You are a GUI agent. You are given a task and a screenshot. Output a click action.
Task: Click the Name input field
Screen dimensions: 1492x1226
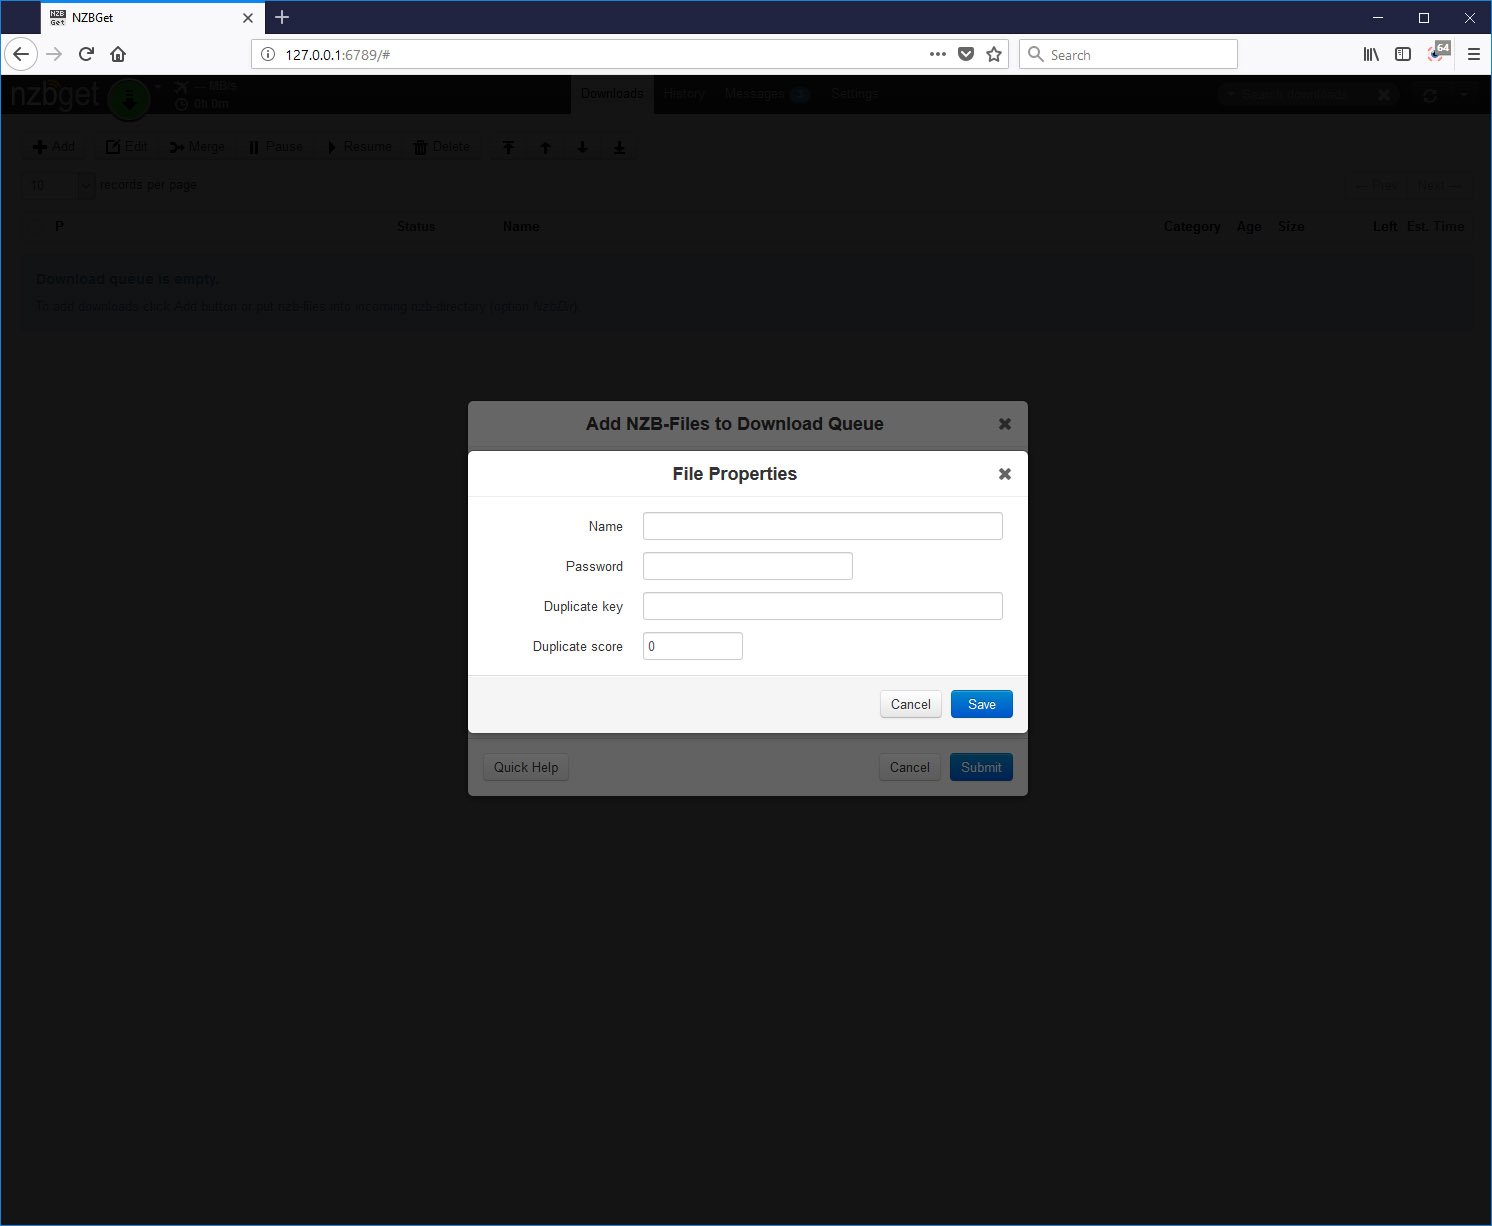(x=822, y=526)
